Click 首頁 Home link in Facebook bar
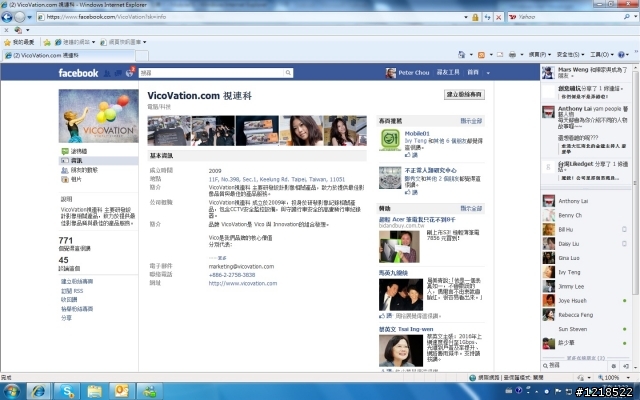The image size is (640, 400). click(x=473, y=72)
